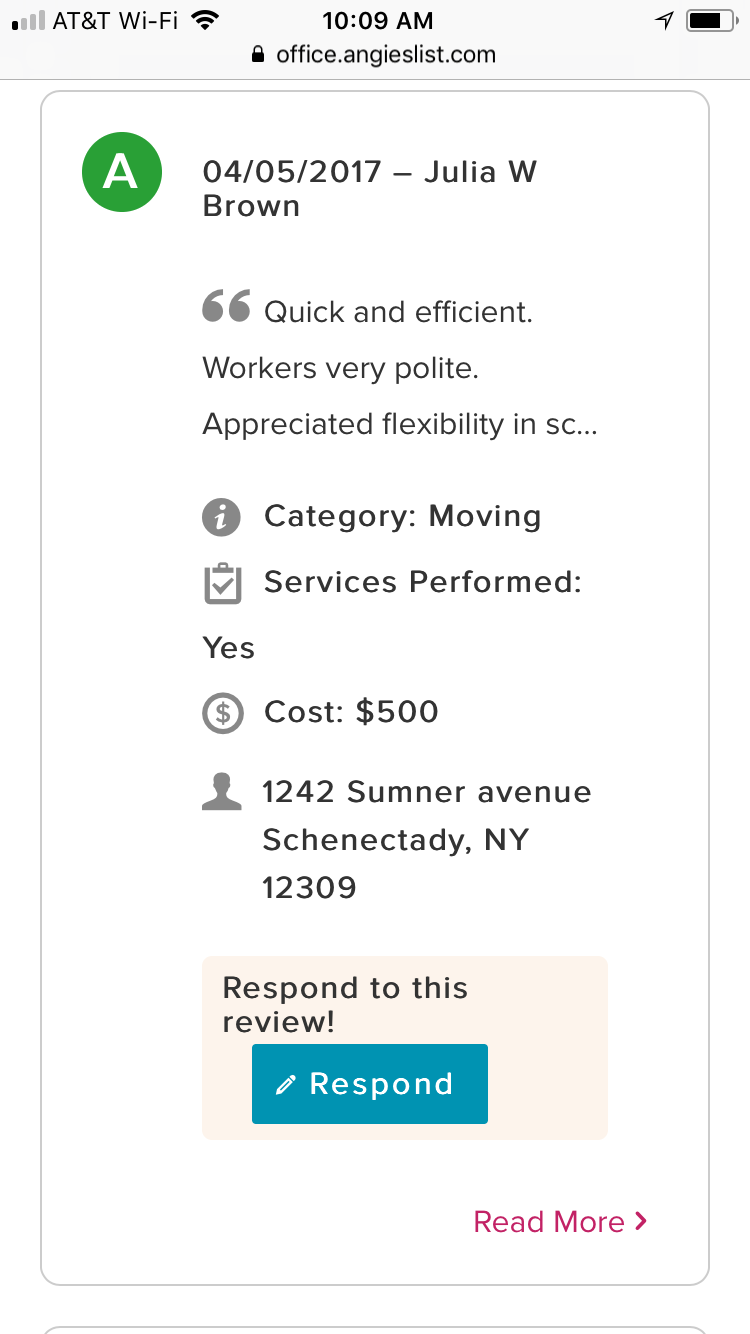Viewport: 750px width, 1334px height.
Task: Tap the dollar sign cost icon
Action: (x=222, y=713)
